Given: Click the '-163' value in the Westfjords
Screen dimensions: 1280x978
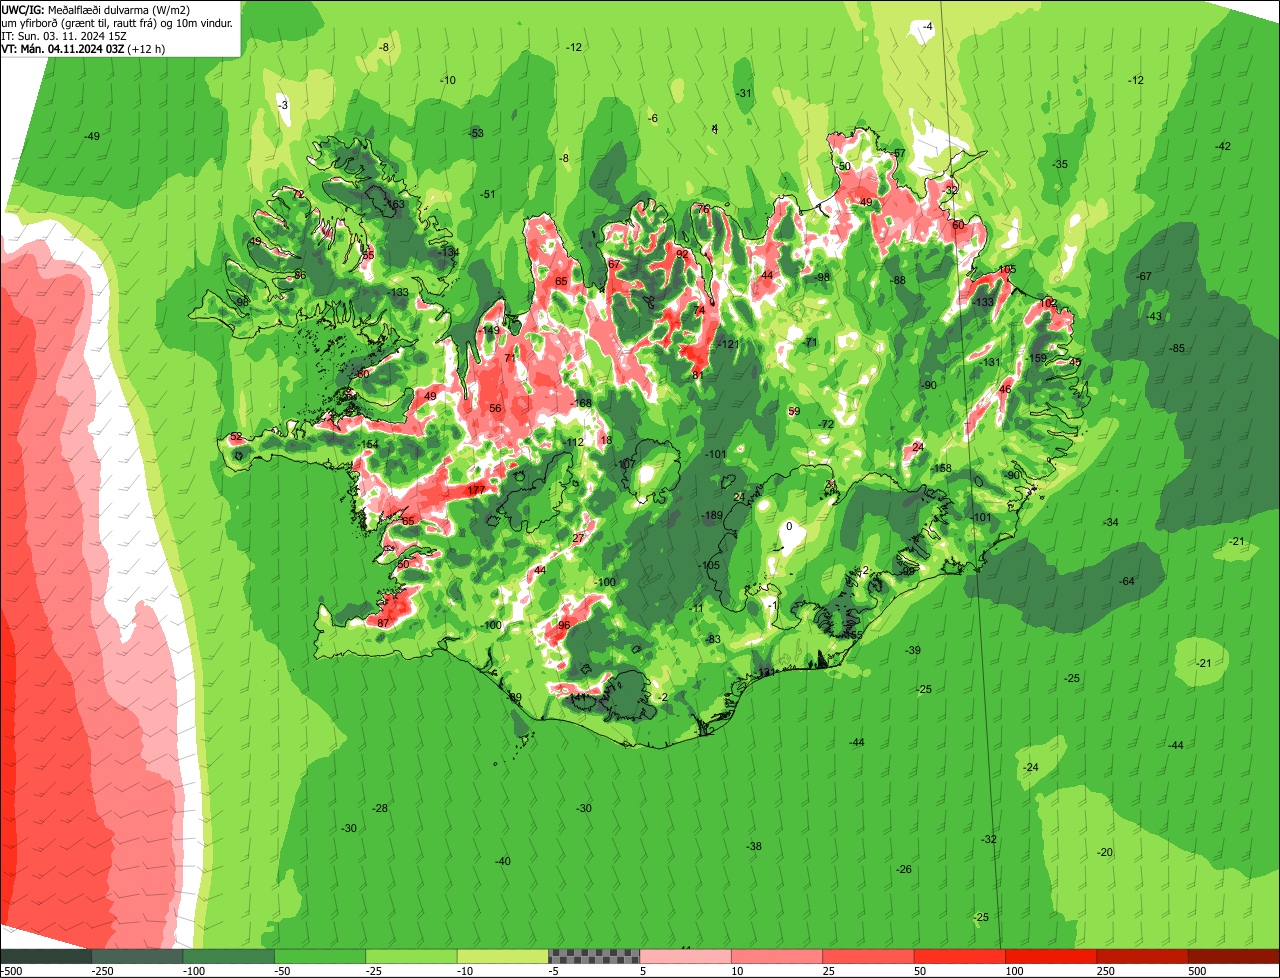Looking at the screenshot, I should [394, 204].
